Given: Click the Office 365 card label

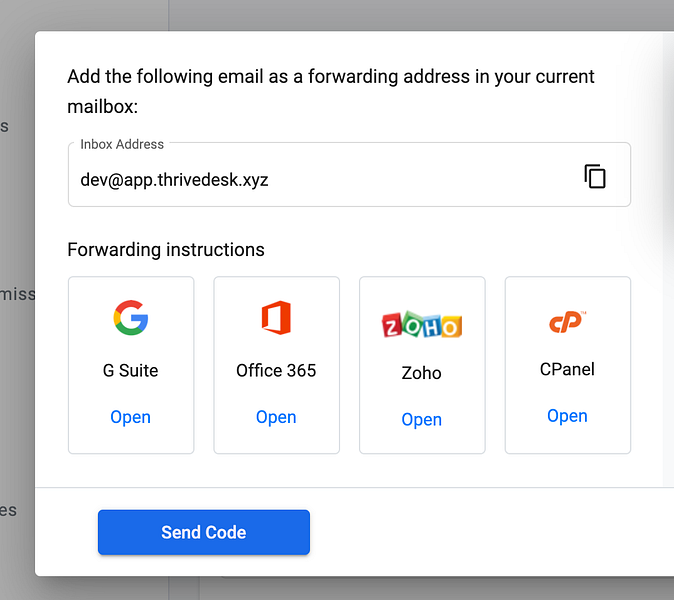Looking at the screenshot, I should (276, 370).
